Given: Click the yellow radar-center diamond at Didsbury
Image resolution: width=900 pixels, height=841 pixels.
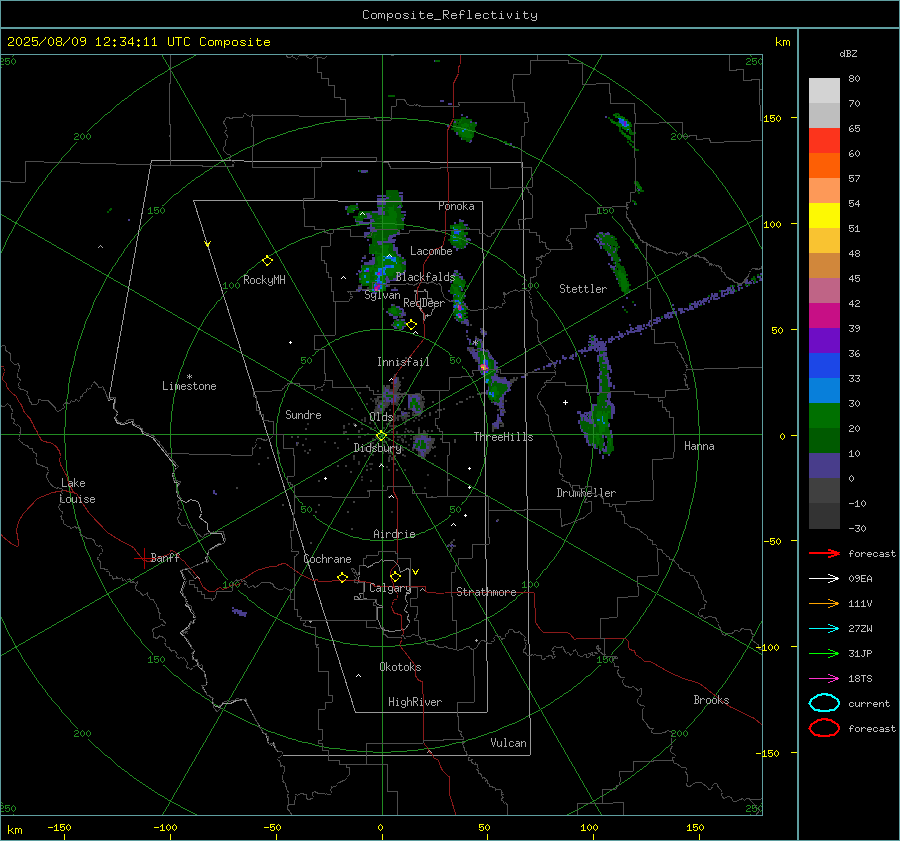Looking at the screenshot, I should tap(381, 436).
